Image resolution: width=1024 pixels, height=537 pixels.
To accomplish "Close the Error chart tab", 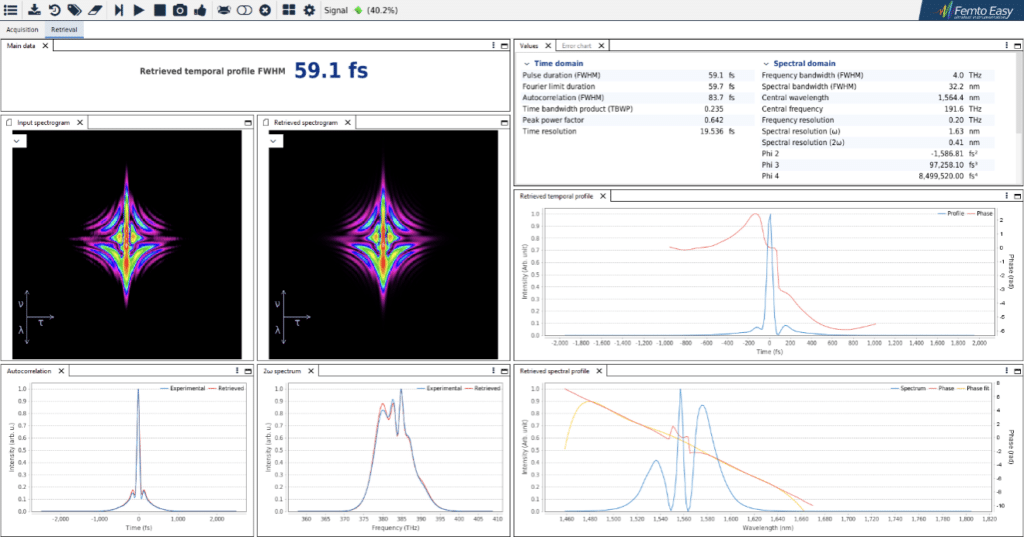I will (x=601, y=46).
